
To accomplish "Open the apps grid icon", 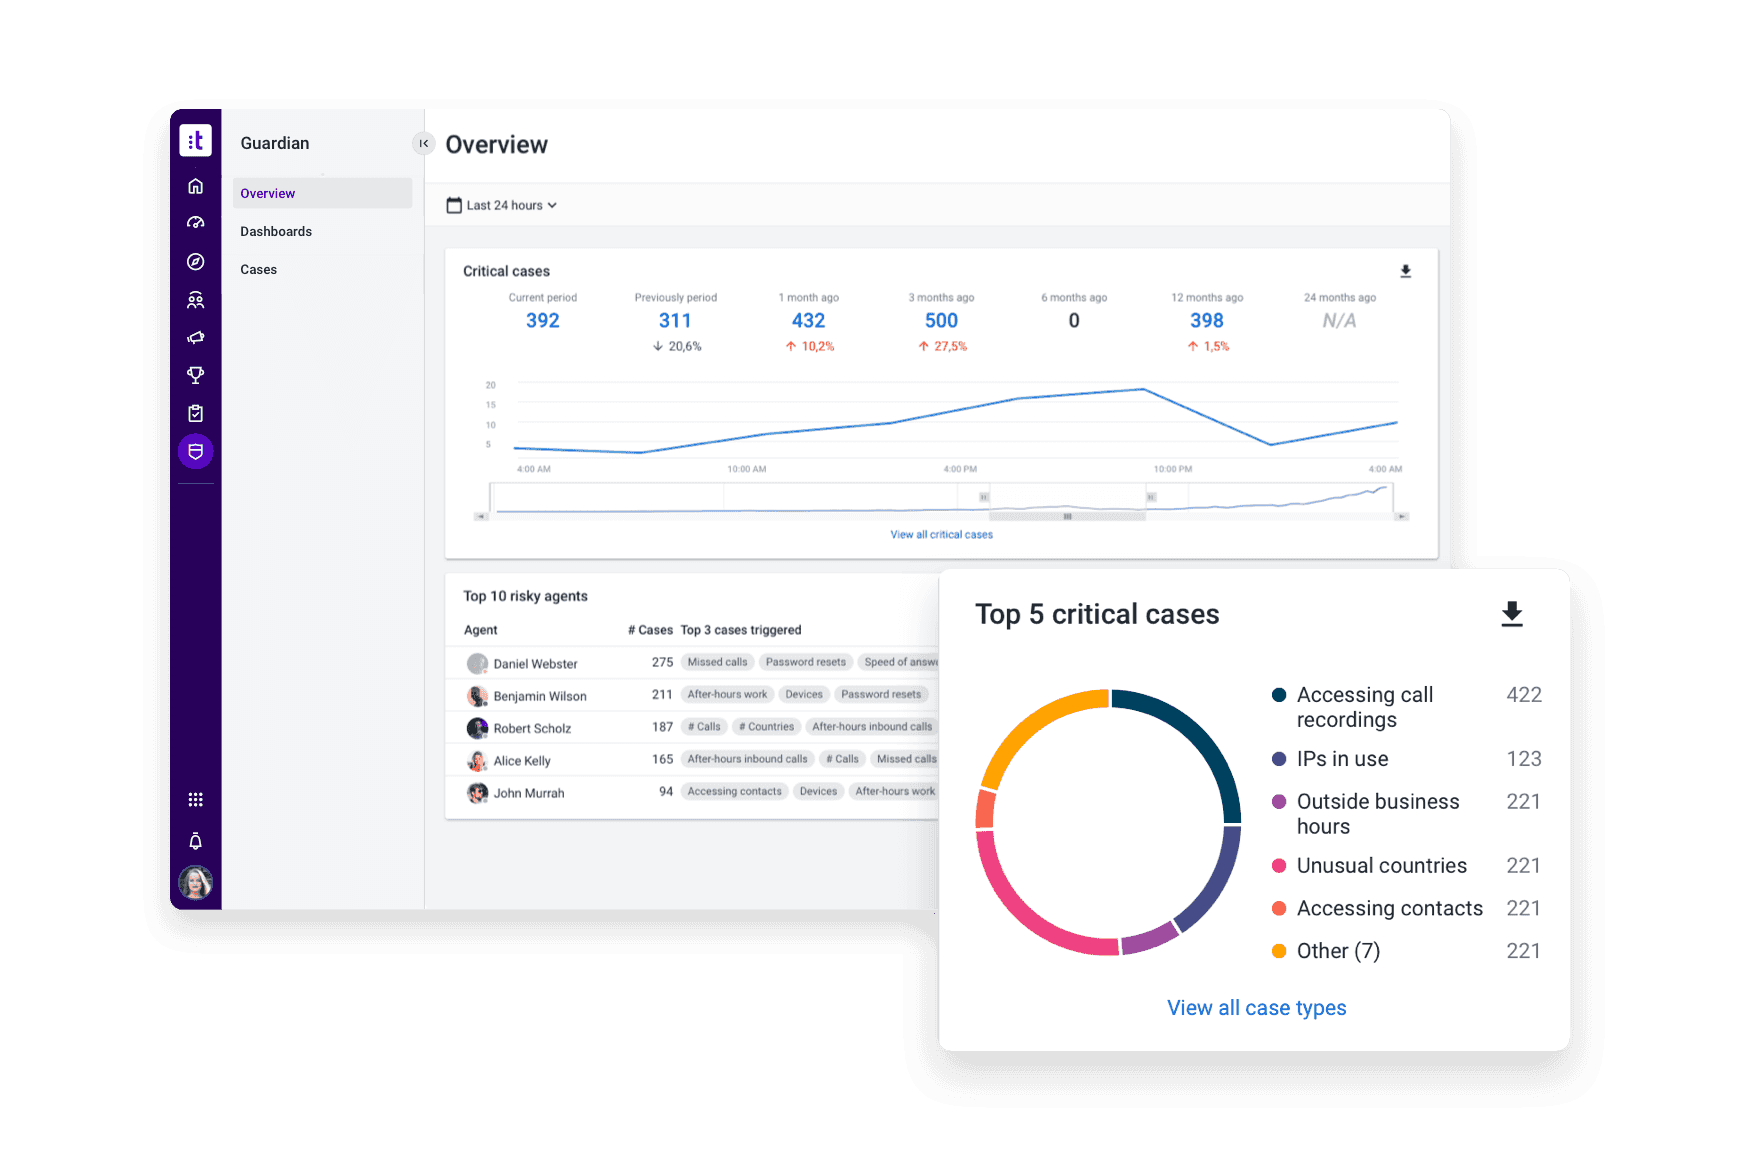I will click(x=196, y=800).
